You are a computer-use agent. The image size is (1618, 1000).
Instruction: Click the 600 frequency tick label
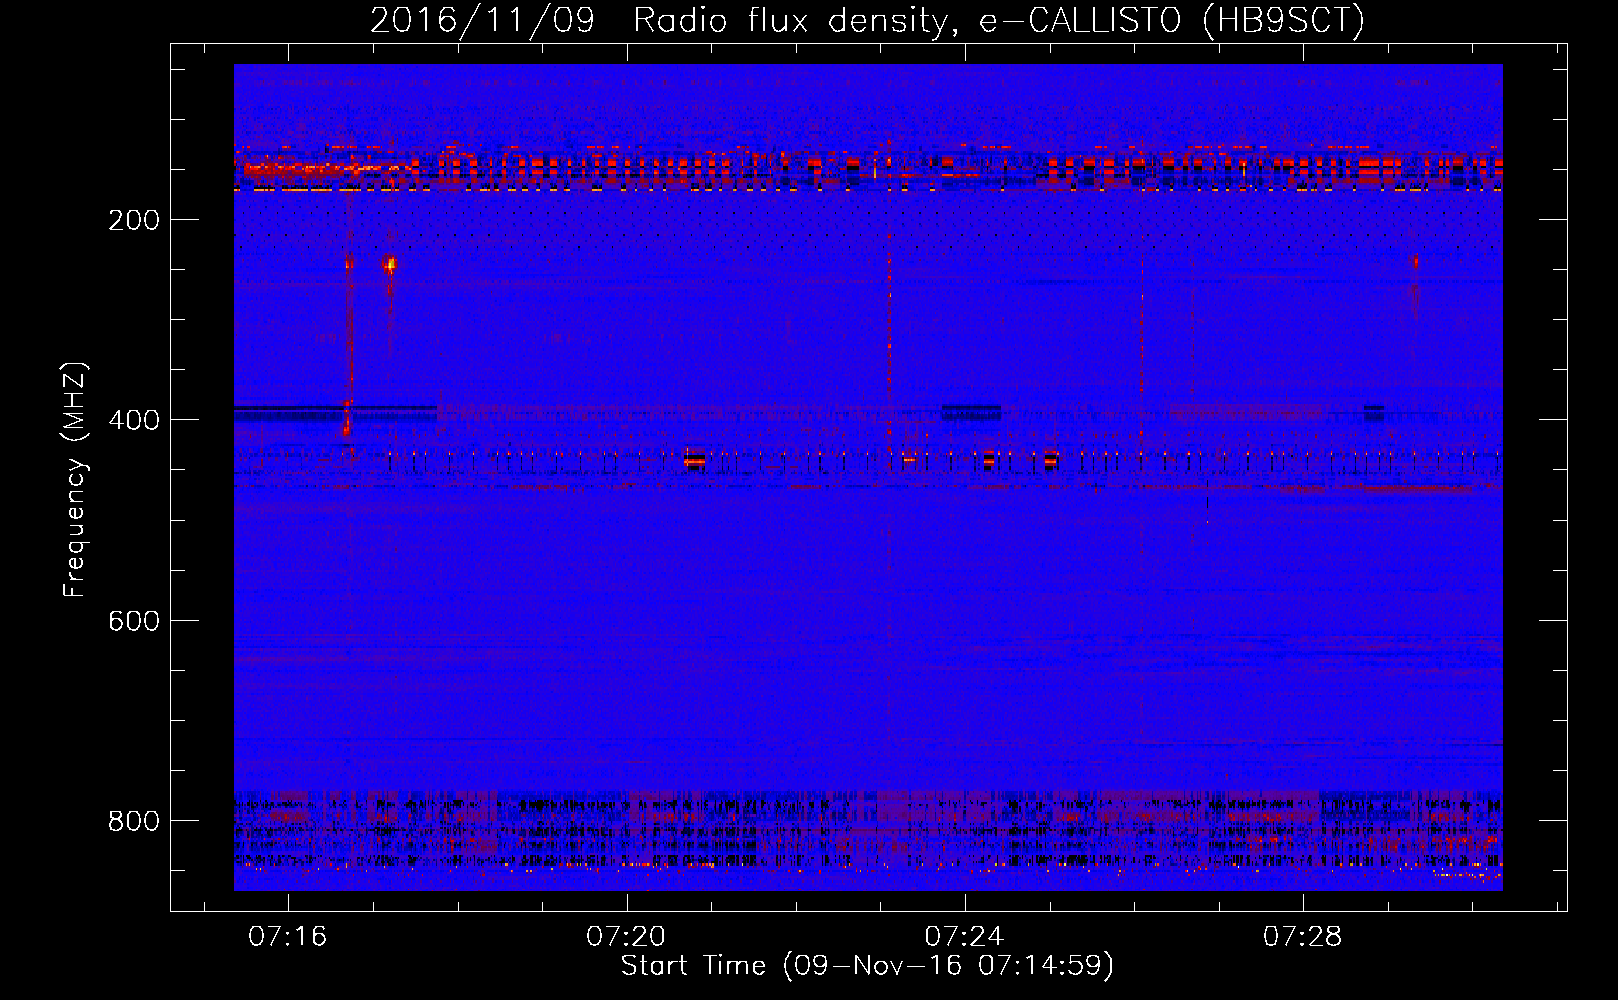pos(134,621)
